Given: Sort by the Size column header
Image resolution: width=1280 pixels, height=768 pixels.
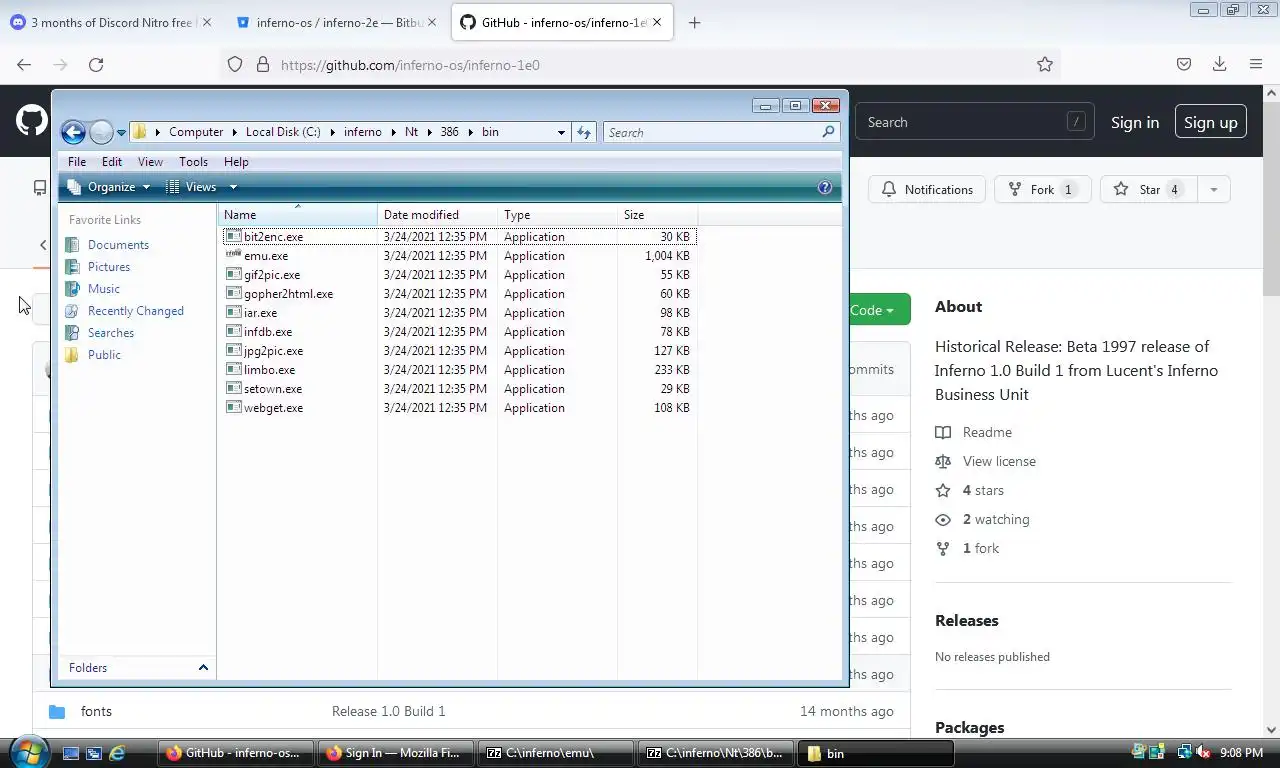Looking at the screenshot, I should (658, 215).
